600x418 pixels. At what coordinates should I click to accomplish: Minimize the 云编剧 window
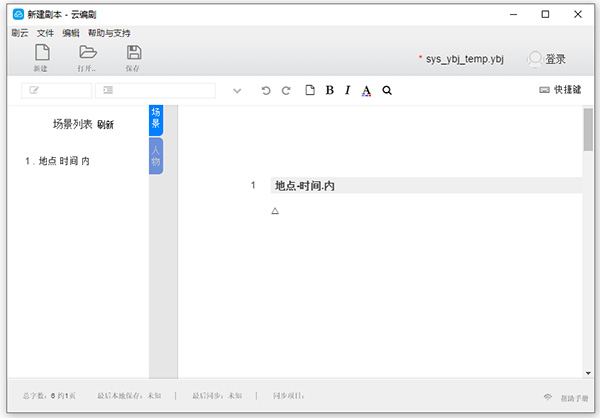[514, 15]
